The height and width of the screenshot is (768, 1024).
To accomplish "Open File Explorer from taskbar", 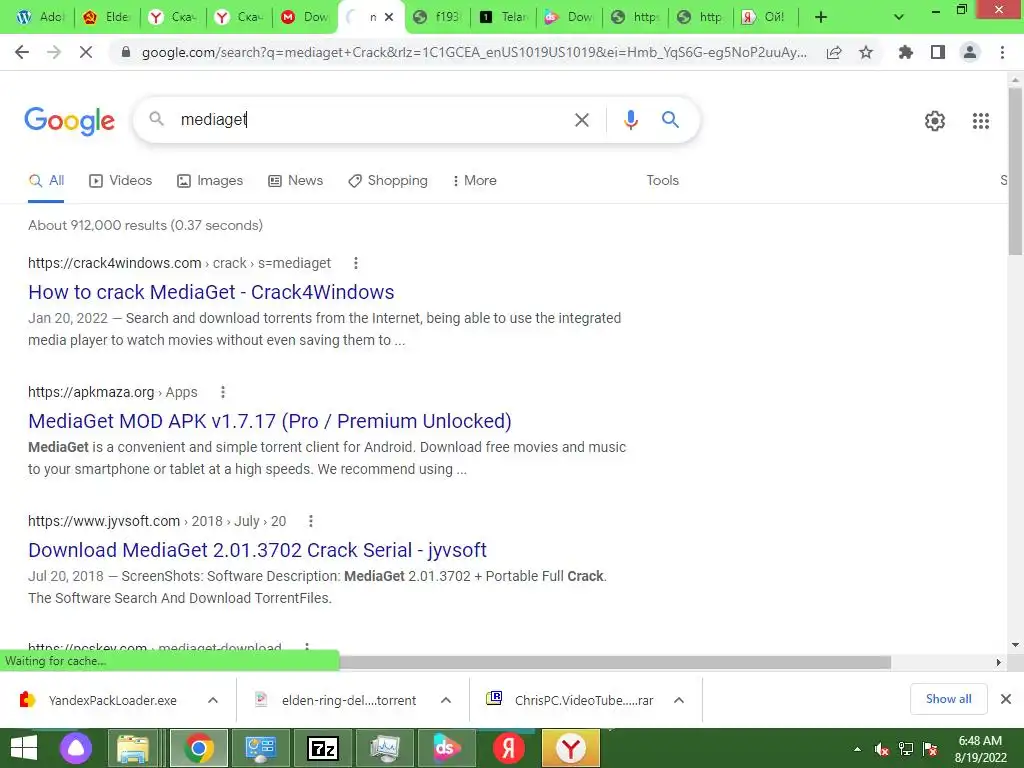I will pyautogui.click(x=133, y=748).
